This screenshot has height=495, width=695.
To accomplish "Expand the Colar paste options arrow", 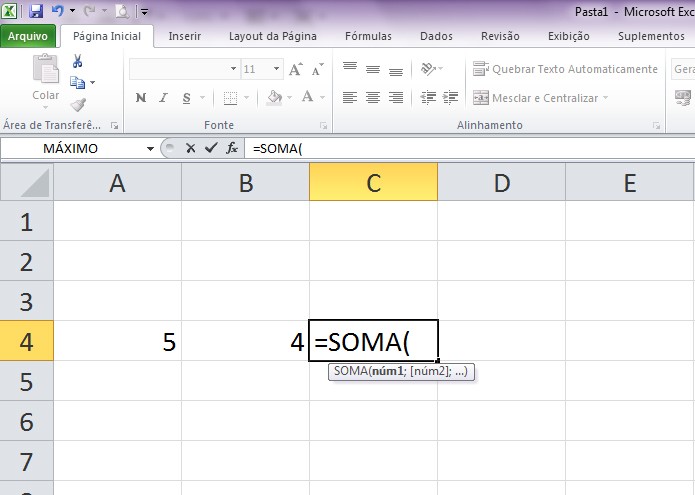I will [45, 107].
